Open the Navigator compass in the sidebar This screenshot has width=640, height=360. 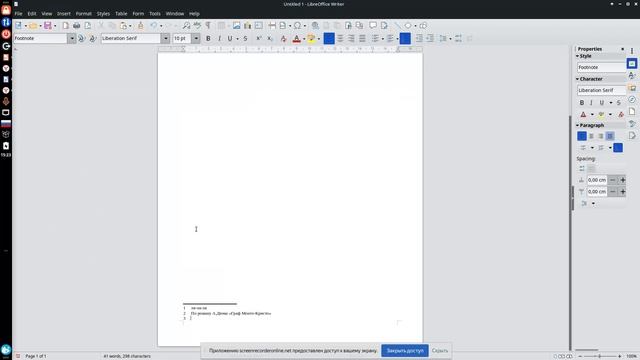[632, 100]
